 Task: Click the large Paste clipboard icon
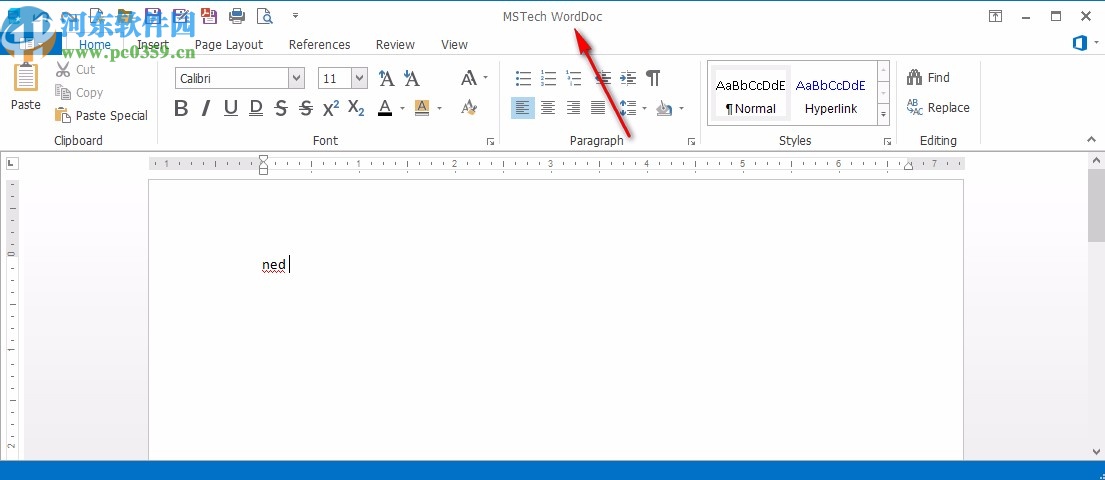point(25,77)
